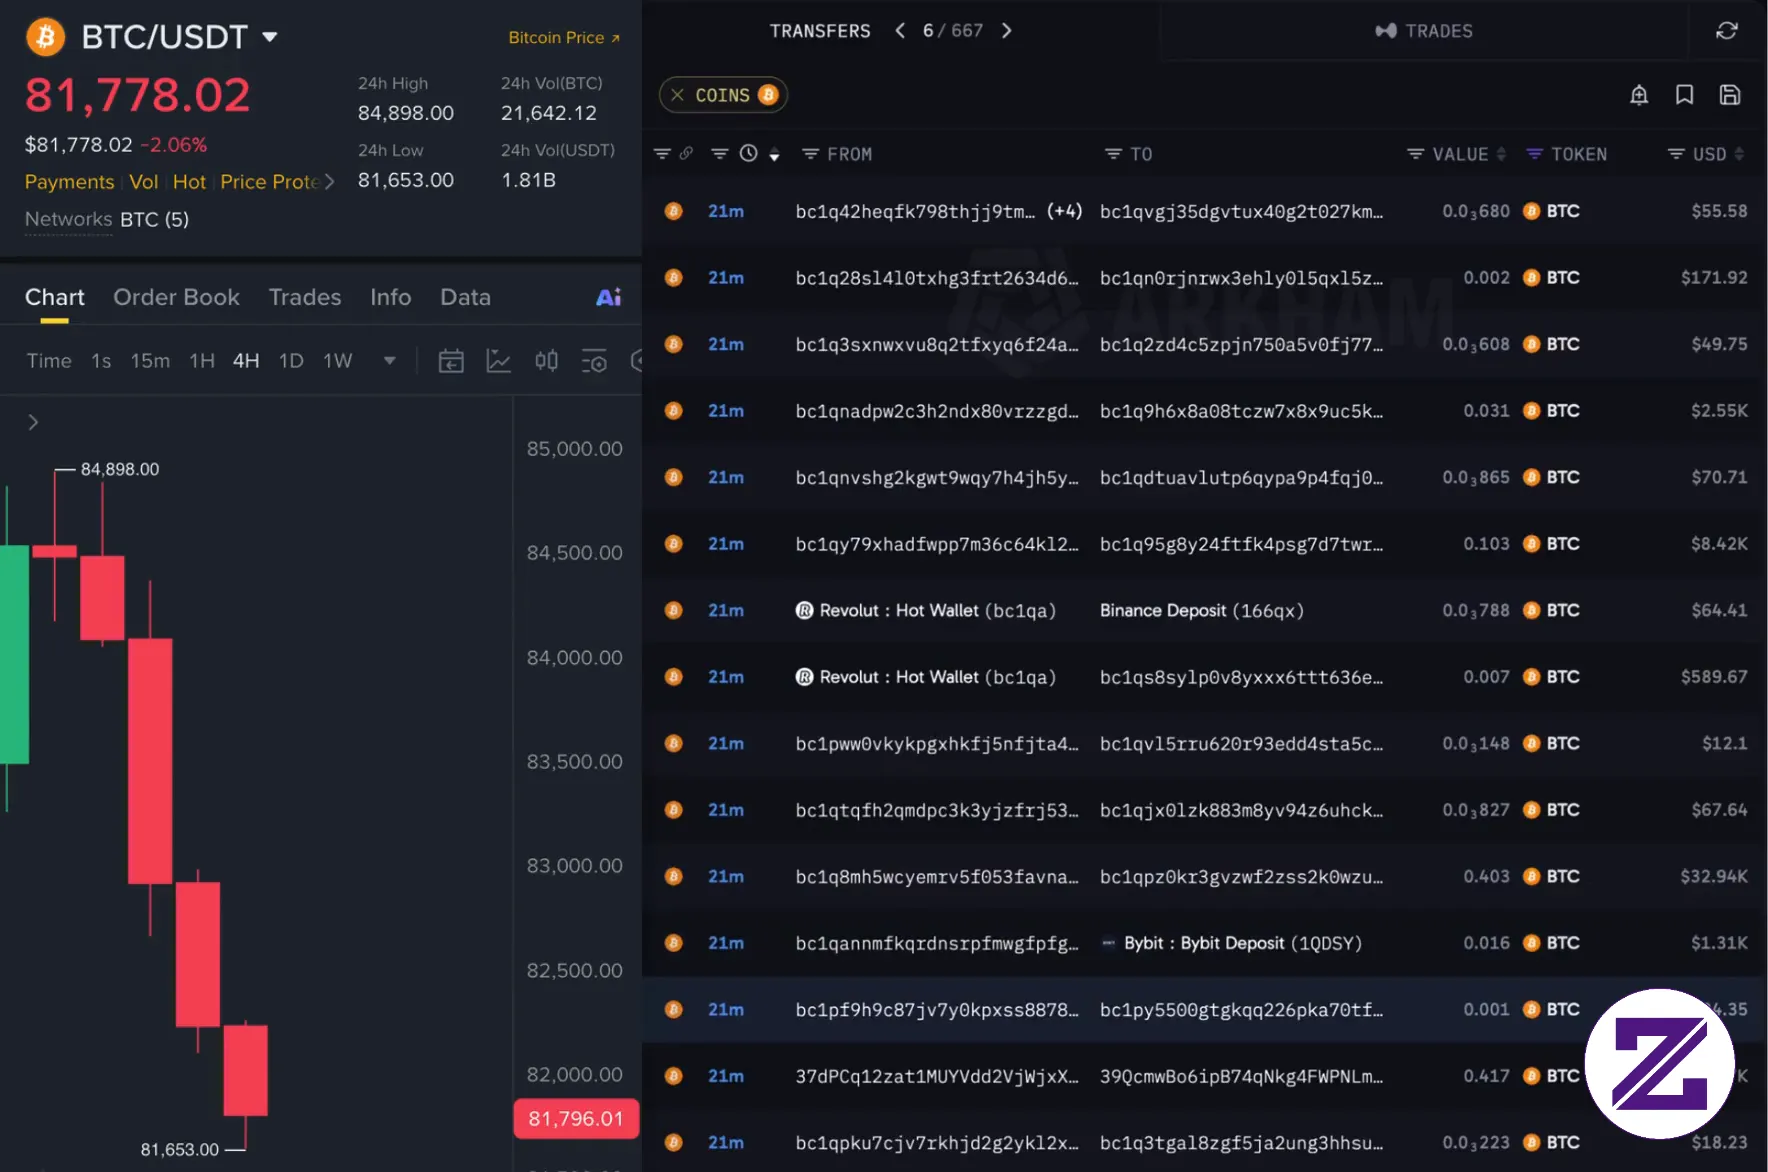Switch to the Order Book tab
The image size is (1768, 1172).
(x=176, y=297)
